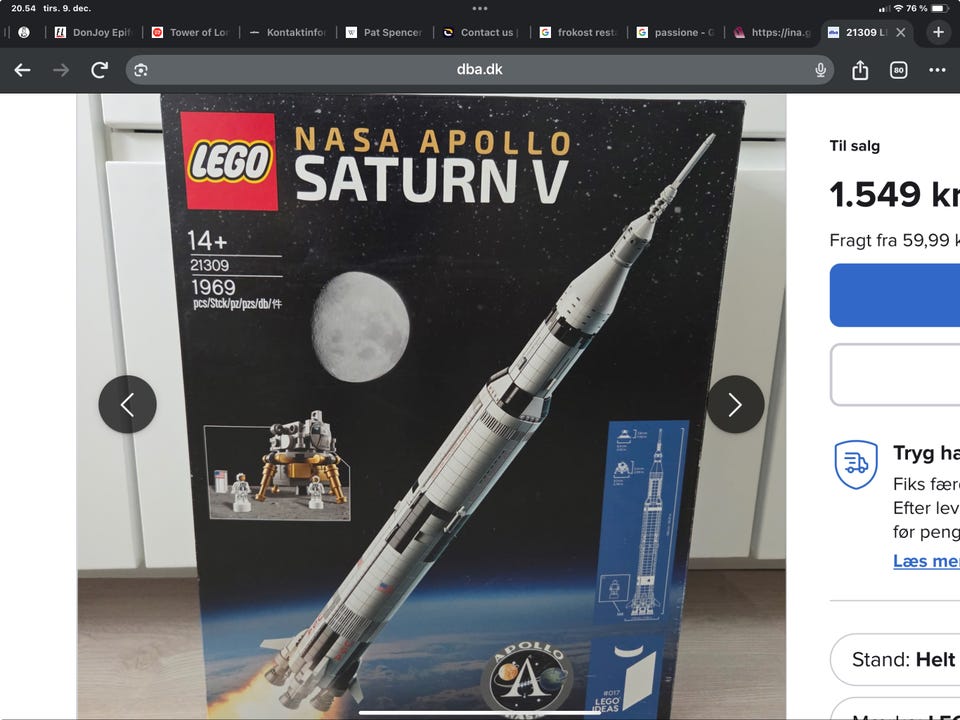Tap the Saturn V box photo

[431, 407]
